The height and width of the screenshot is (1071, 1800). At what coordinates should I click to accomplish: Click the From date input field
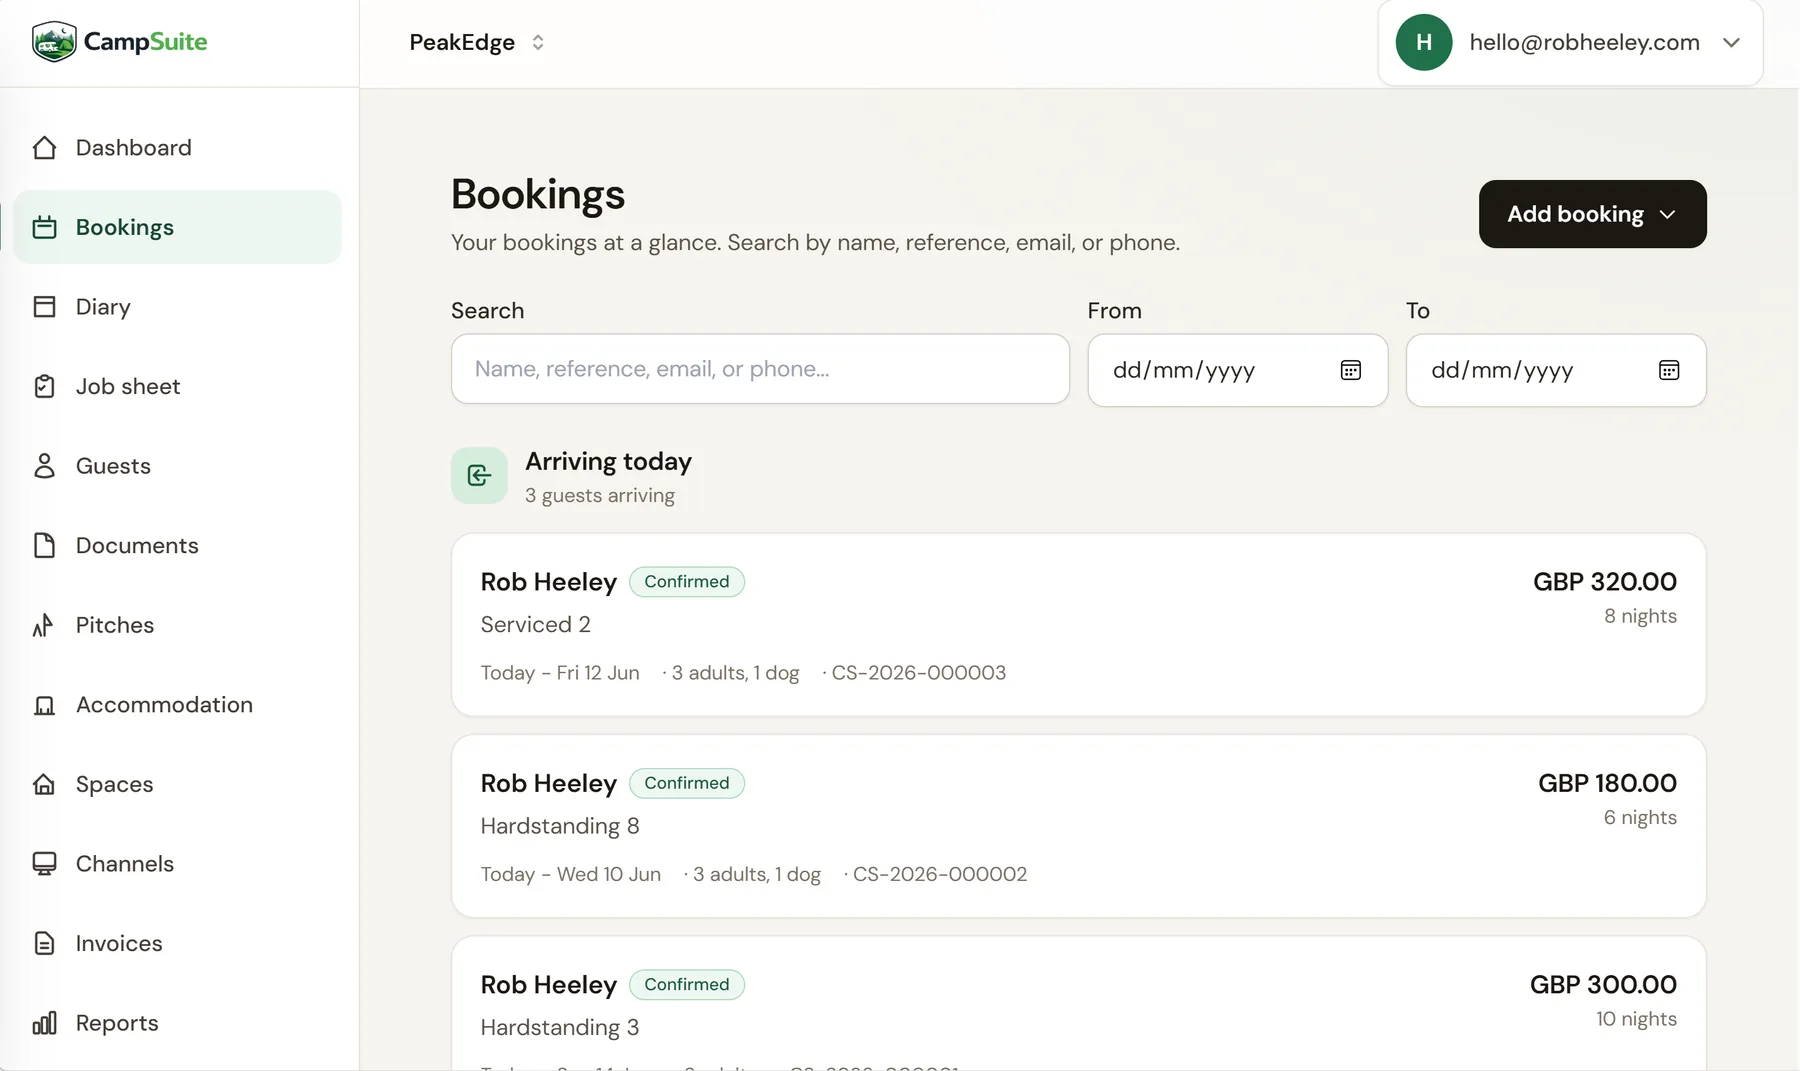(1238, 370)
